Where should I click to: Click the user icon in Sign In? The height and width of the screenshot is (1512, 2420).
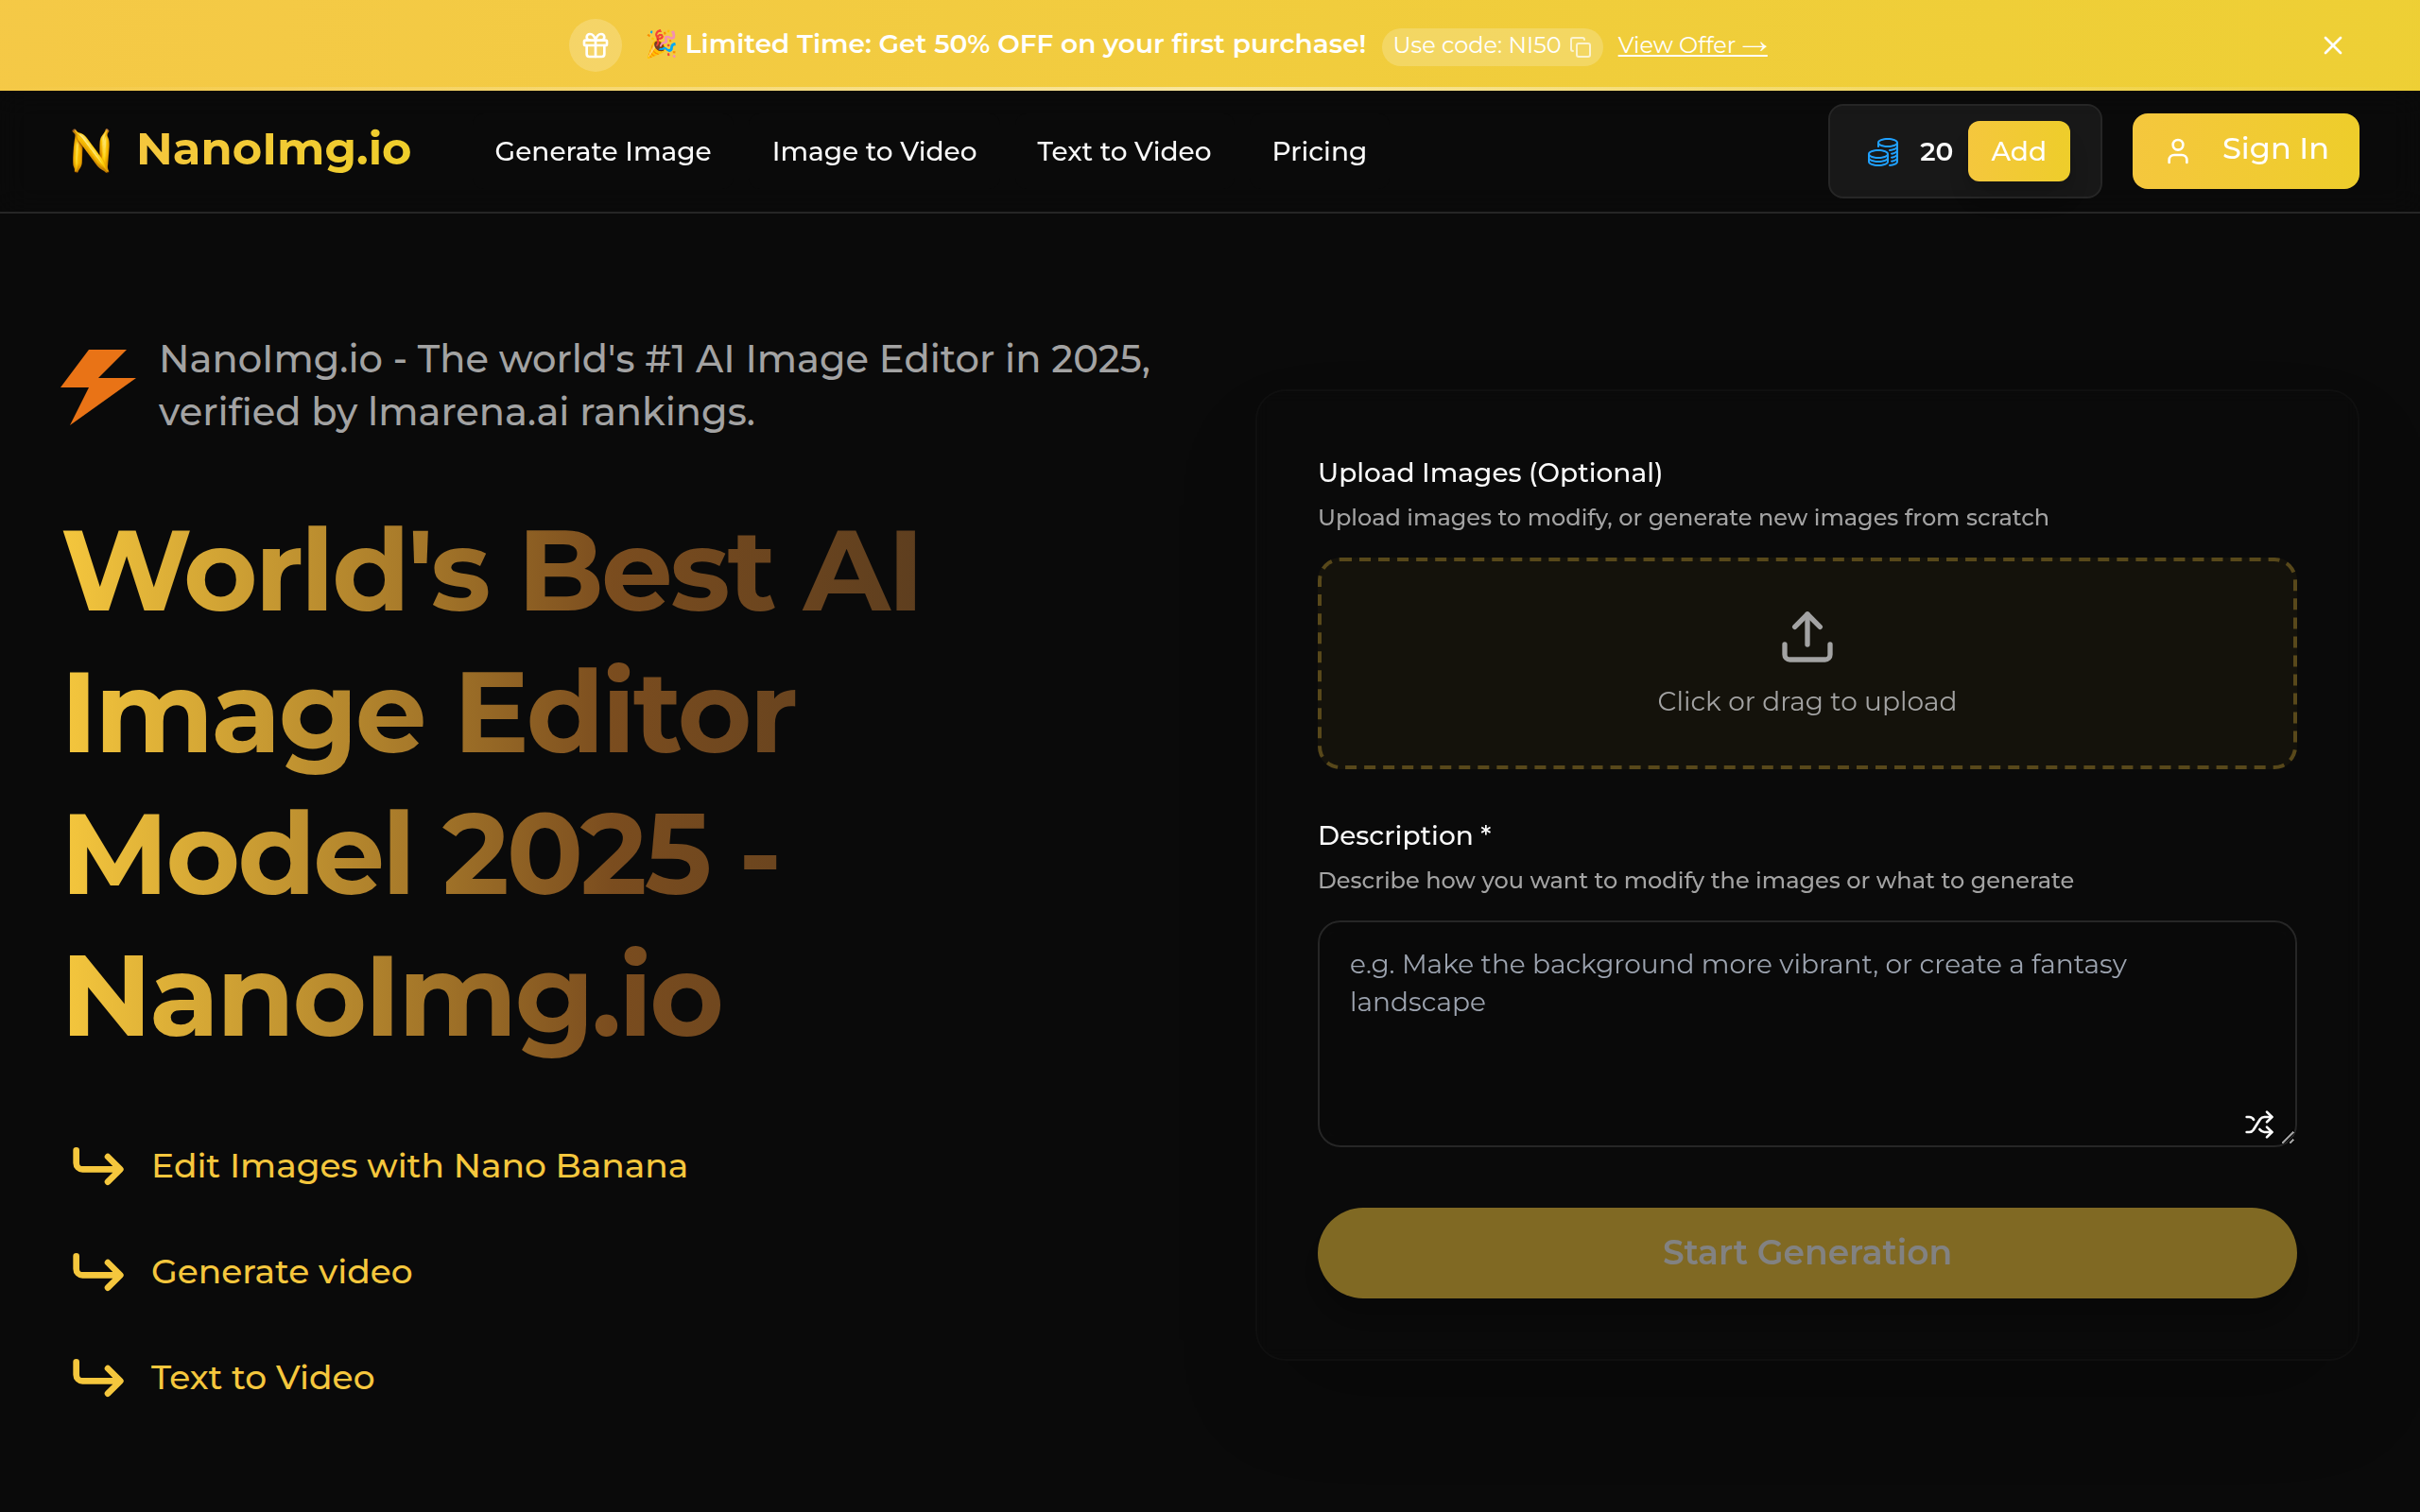2177,151
